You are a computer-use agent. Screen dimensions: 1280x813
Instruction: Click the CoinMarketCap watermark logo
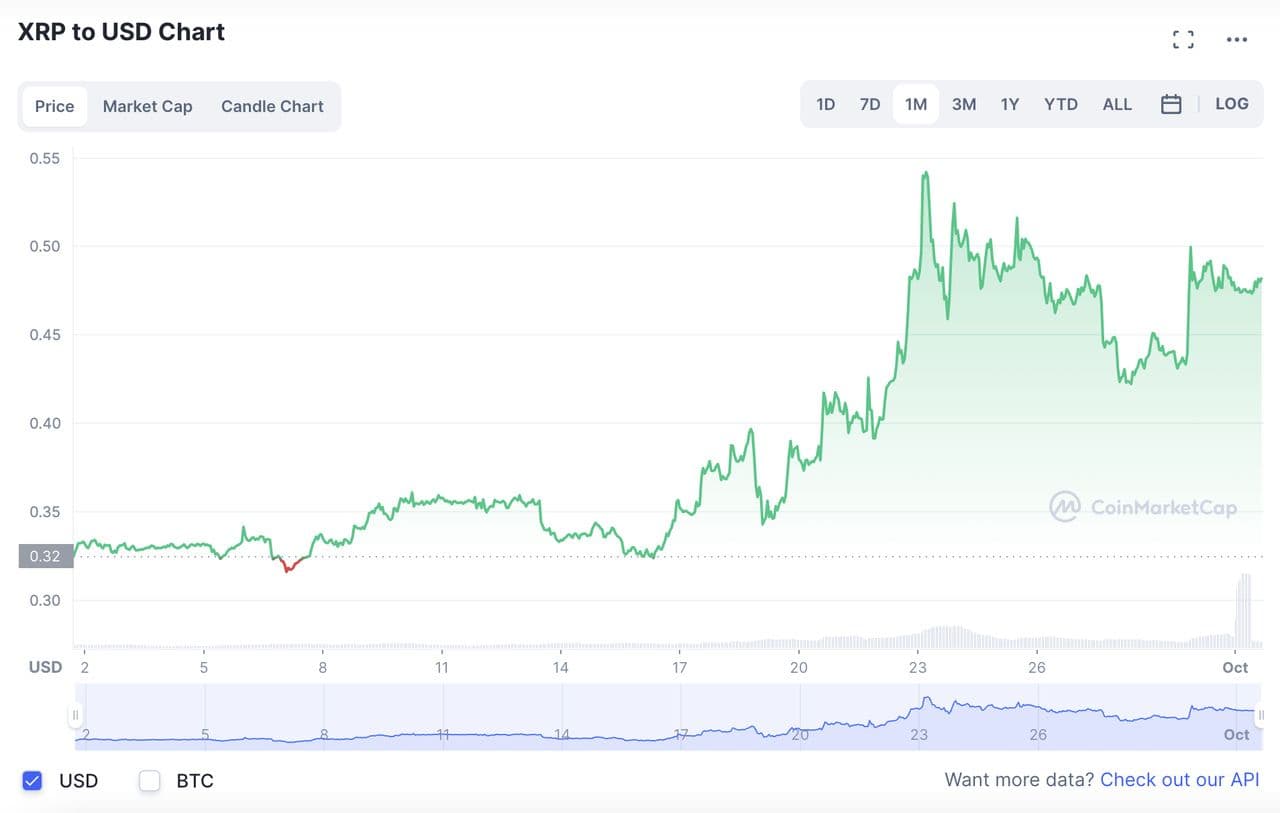tap(1143, 507)
